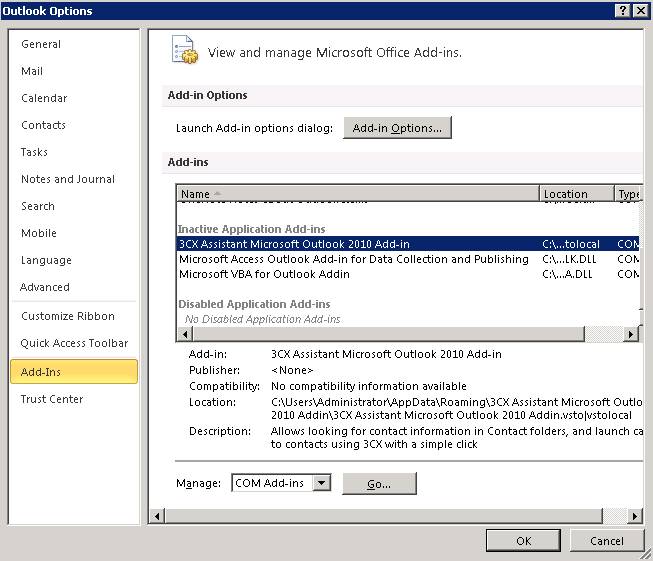Click main pane left scroll arrow
Screen dimensions: 653x561
(x=157, y=516)
